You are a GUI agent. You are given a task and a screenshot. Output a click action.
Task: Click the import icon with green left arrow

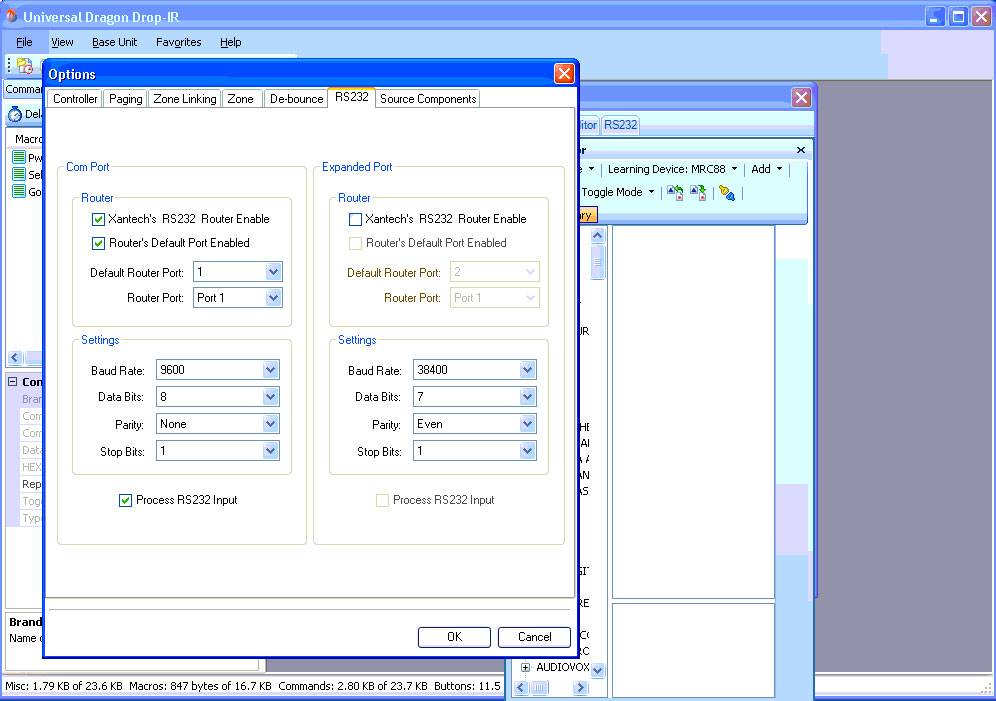click(675, 192)
